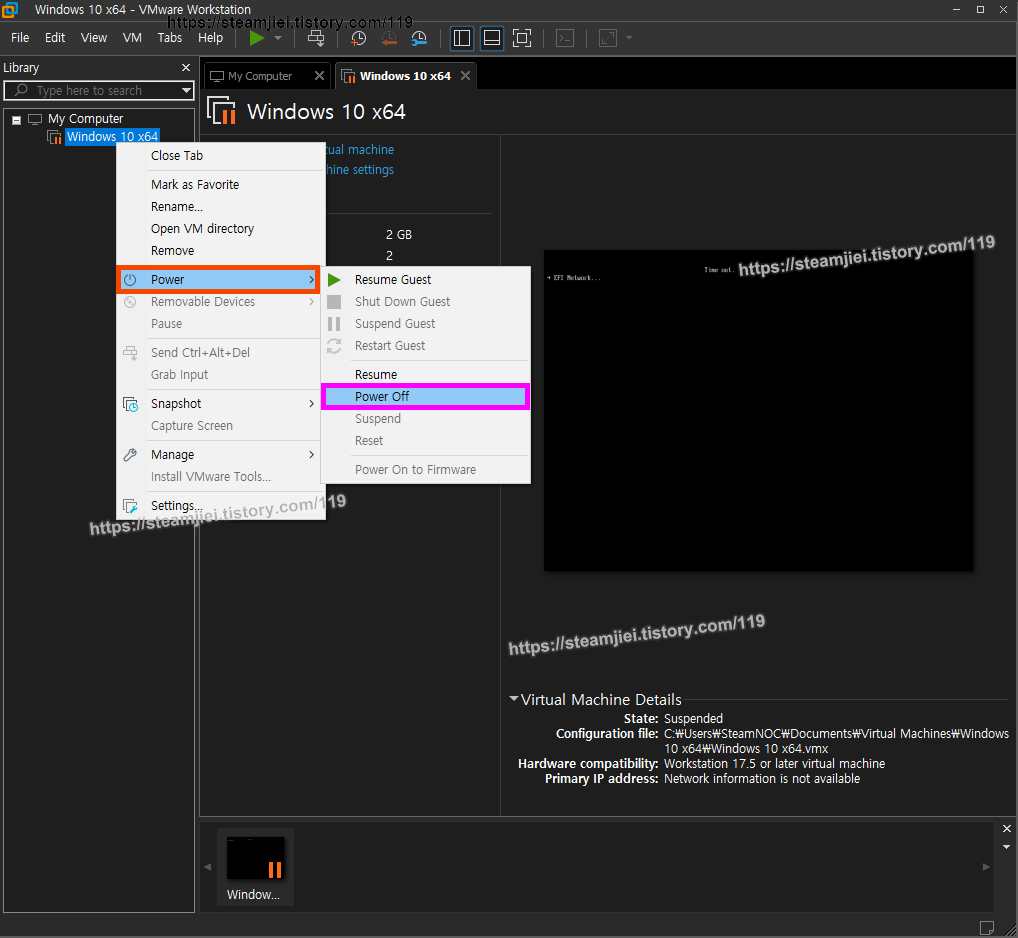1018x938 pixels.
Task: Toggle the thumbnail bar view icon
Action: tap(492, 38)
